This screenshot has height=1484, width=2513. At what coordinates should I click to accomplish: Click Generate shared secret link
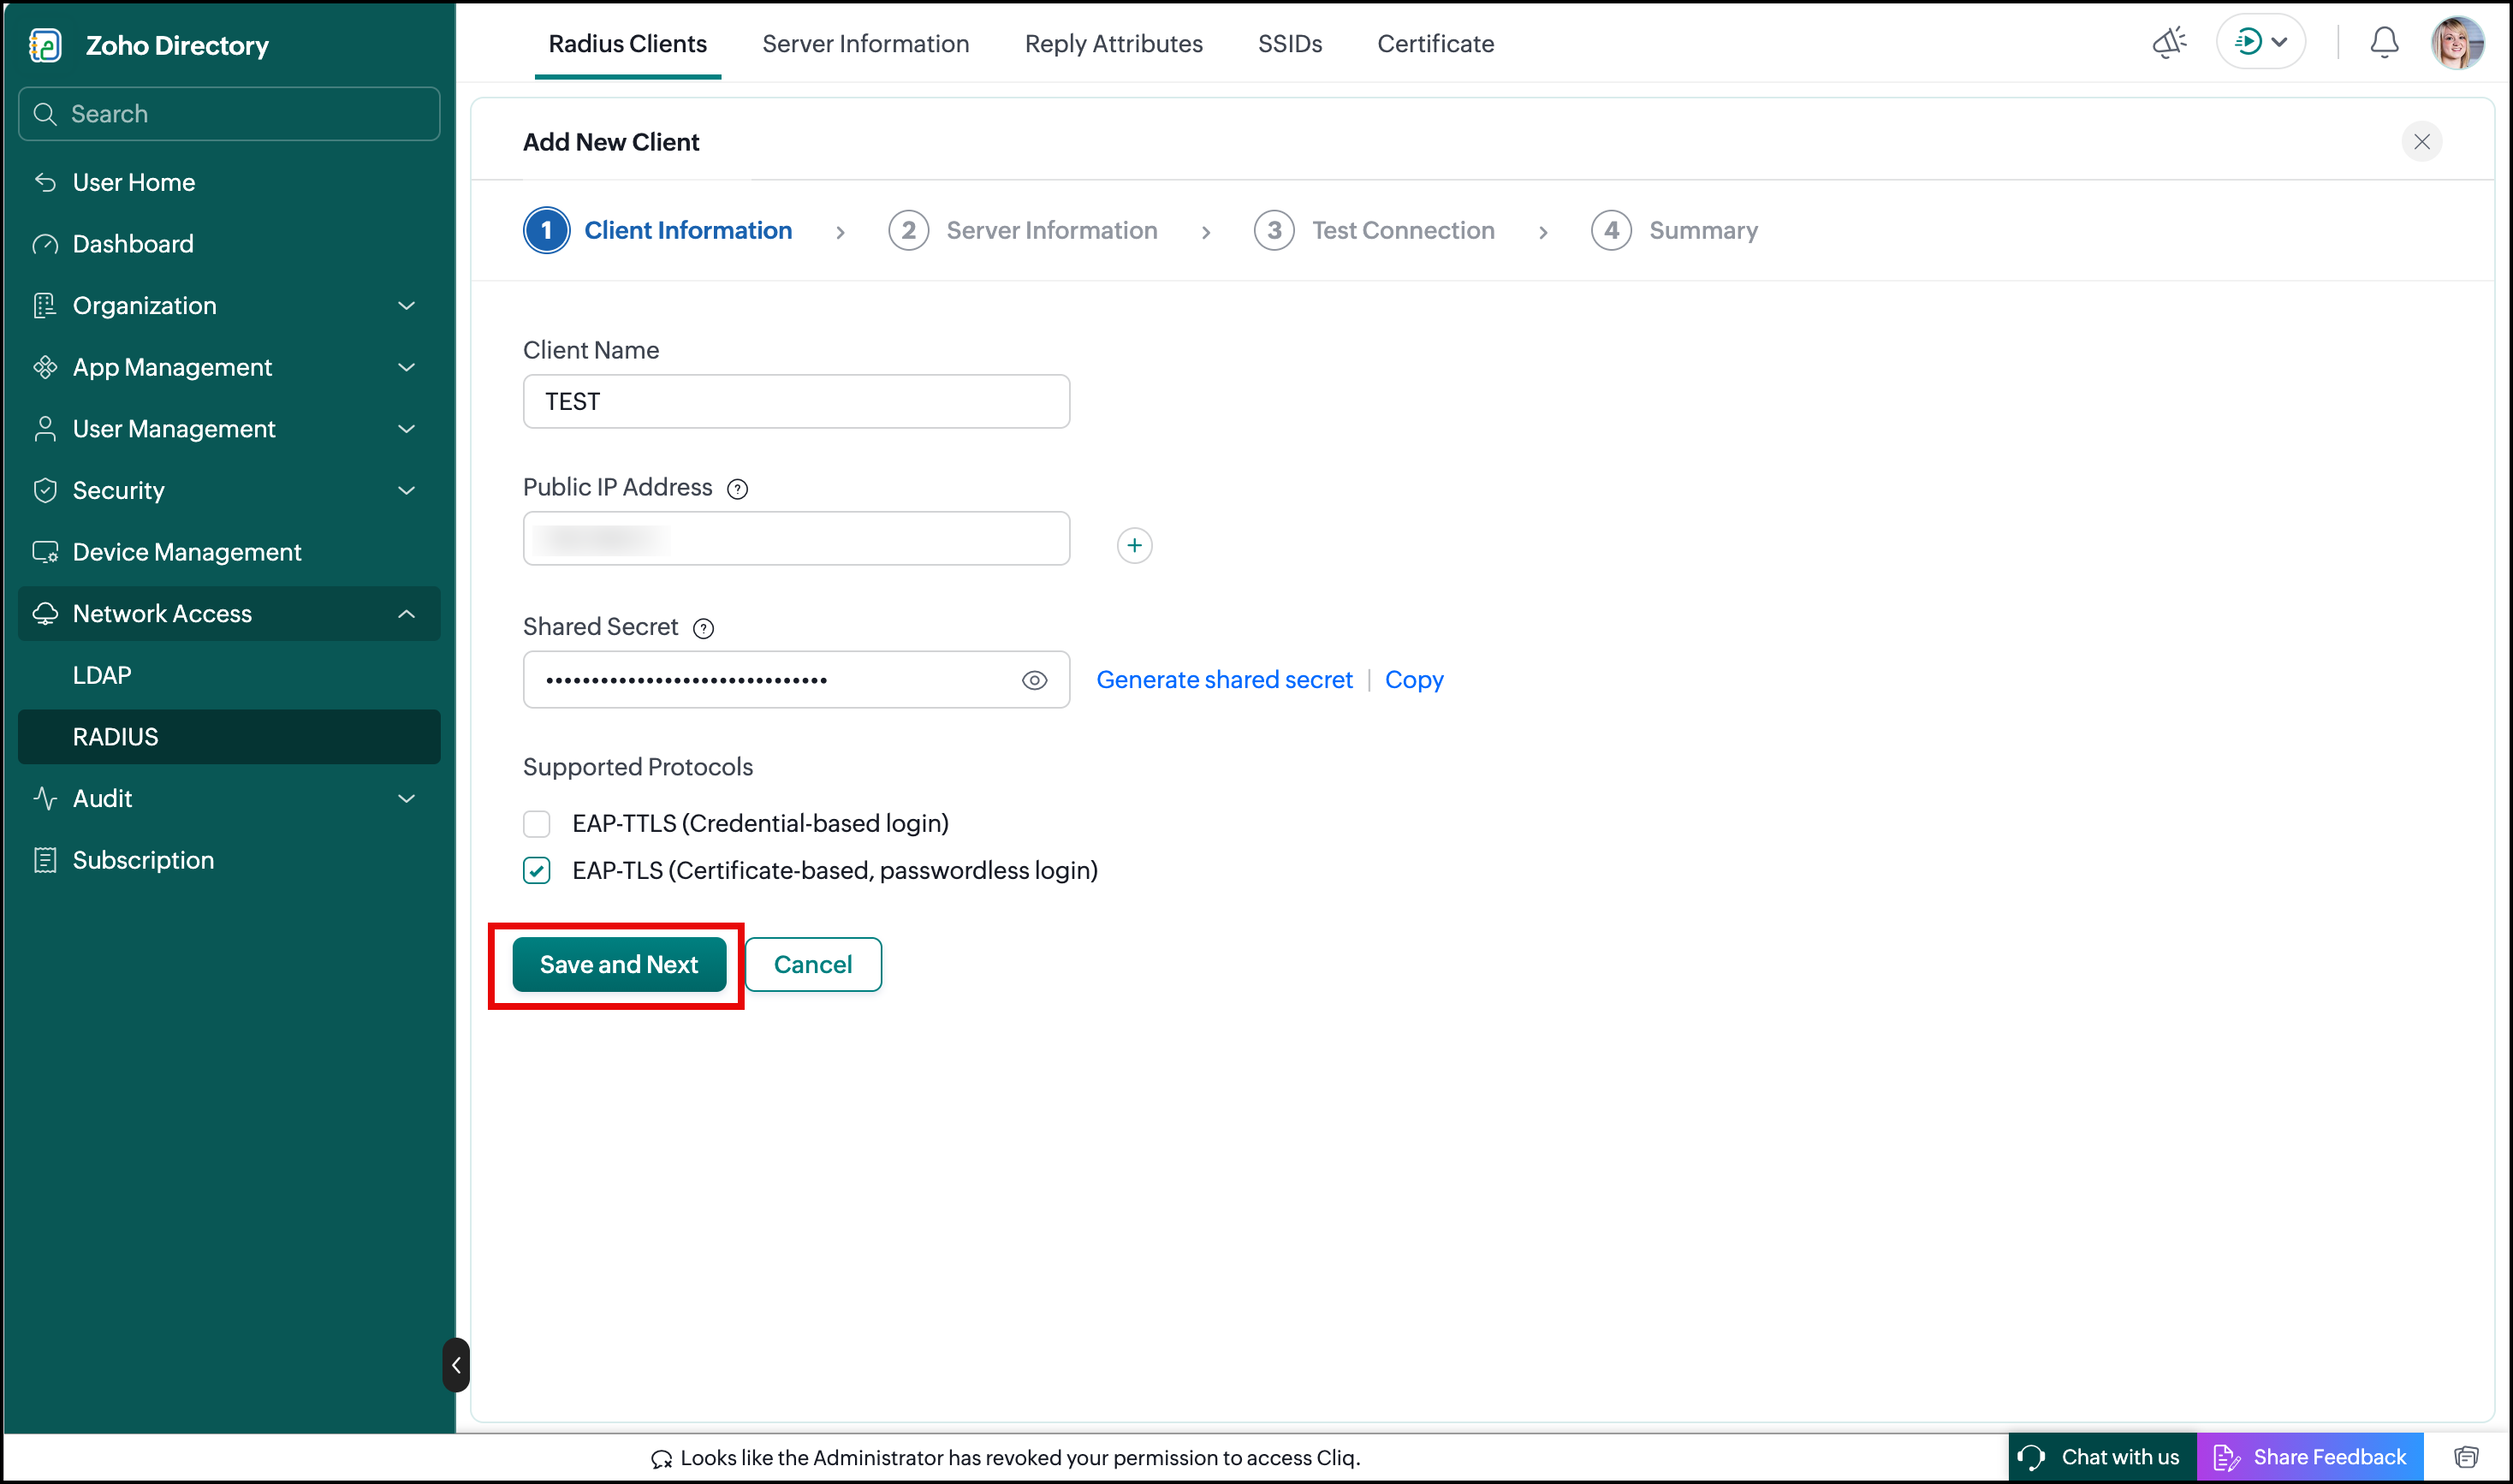click(x=1224, y=680)
